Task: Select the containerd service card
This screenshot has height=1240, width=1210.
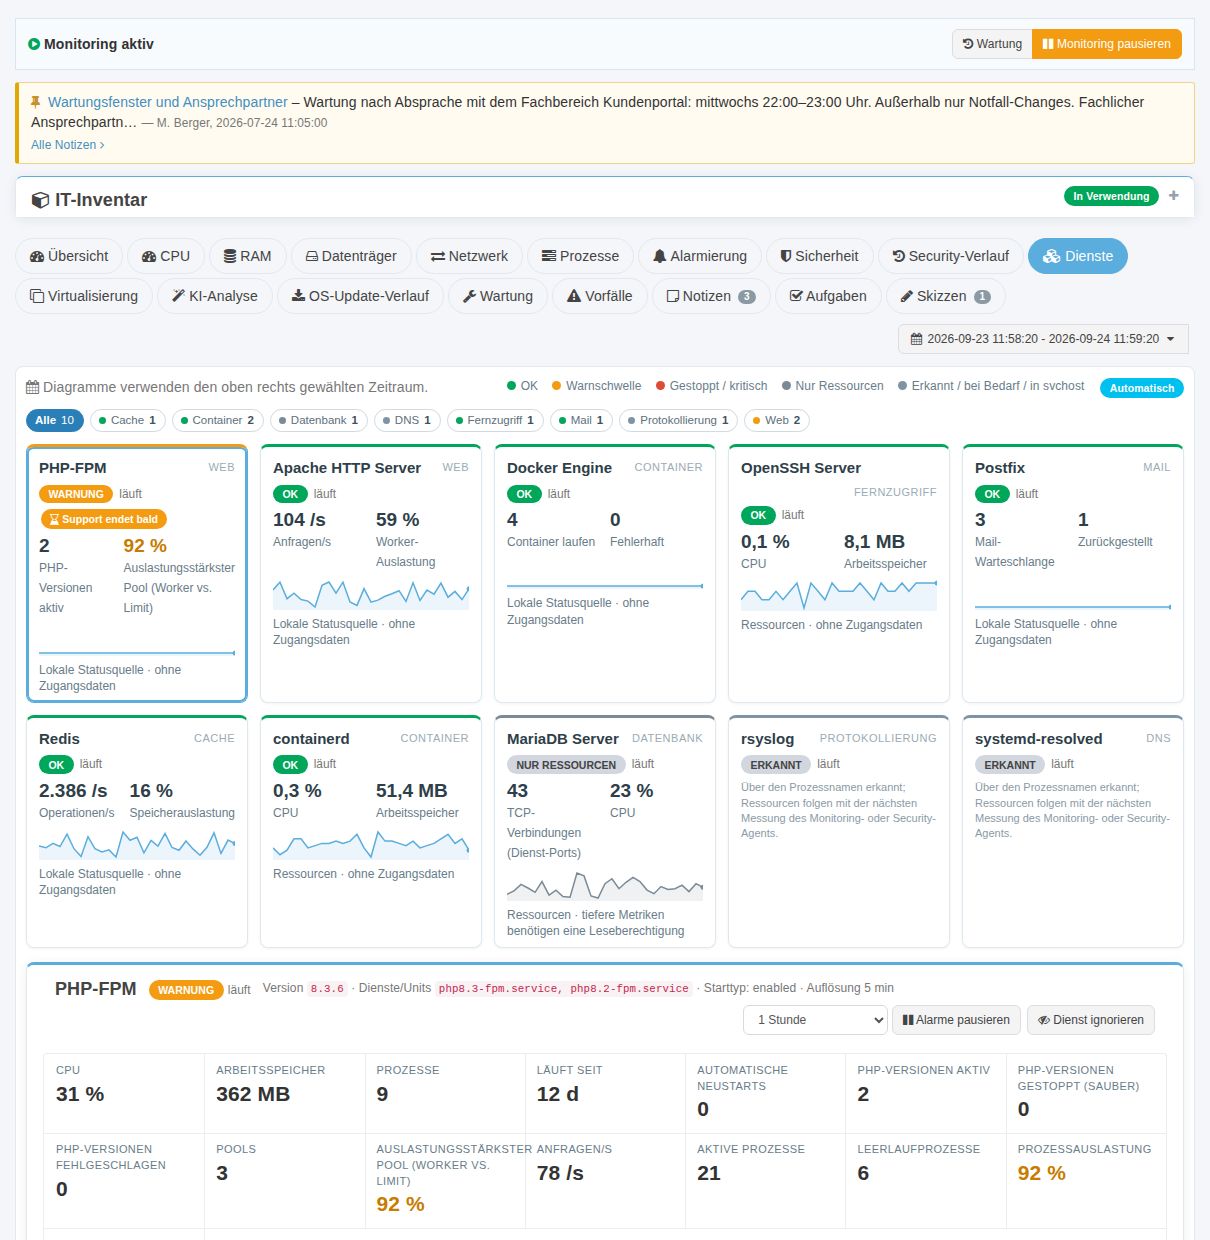Action: [371, 831]
